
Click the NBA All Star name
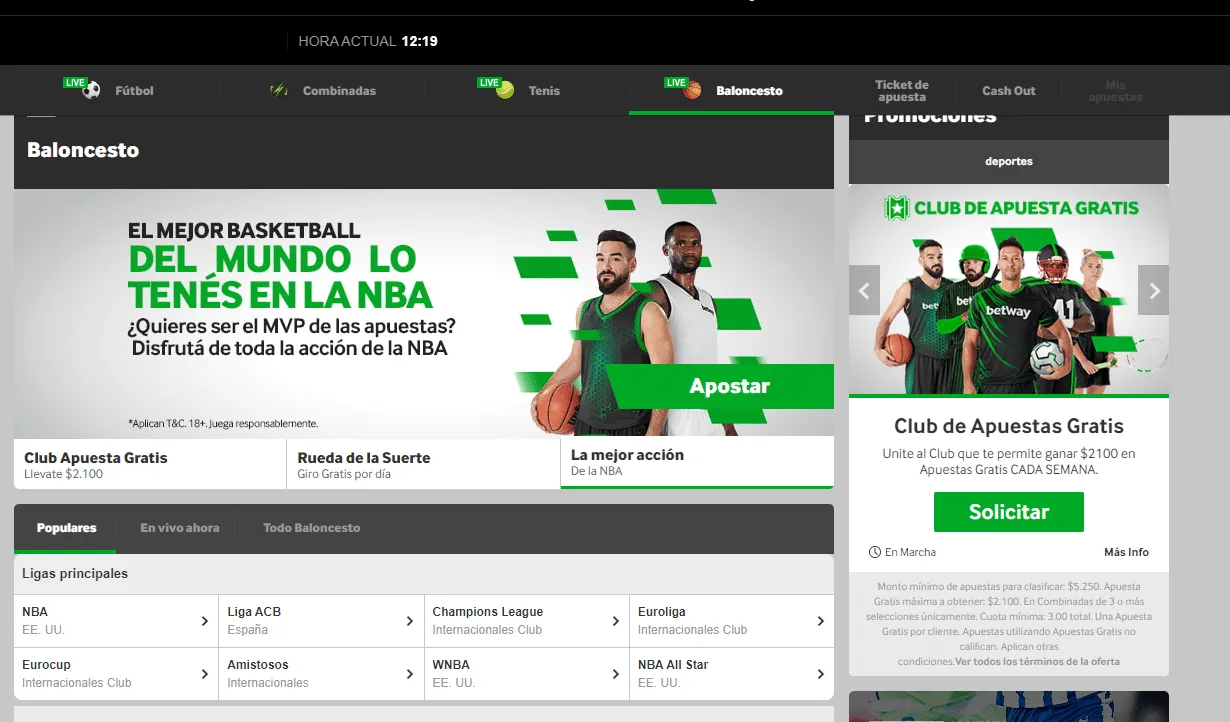[x=673, y=665]
